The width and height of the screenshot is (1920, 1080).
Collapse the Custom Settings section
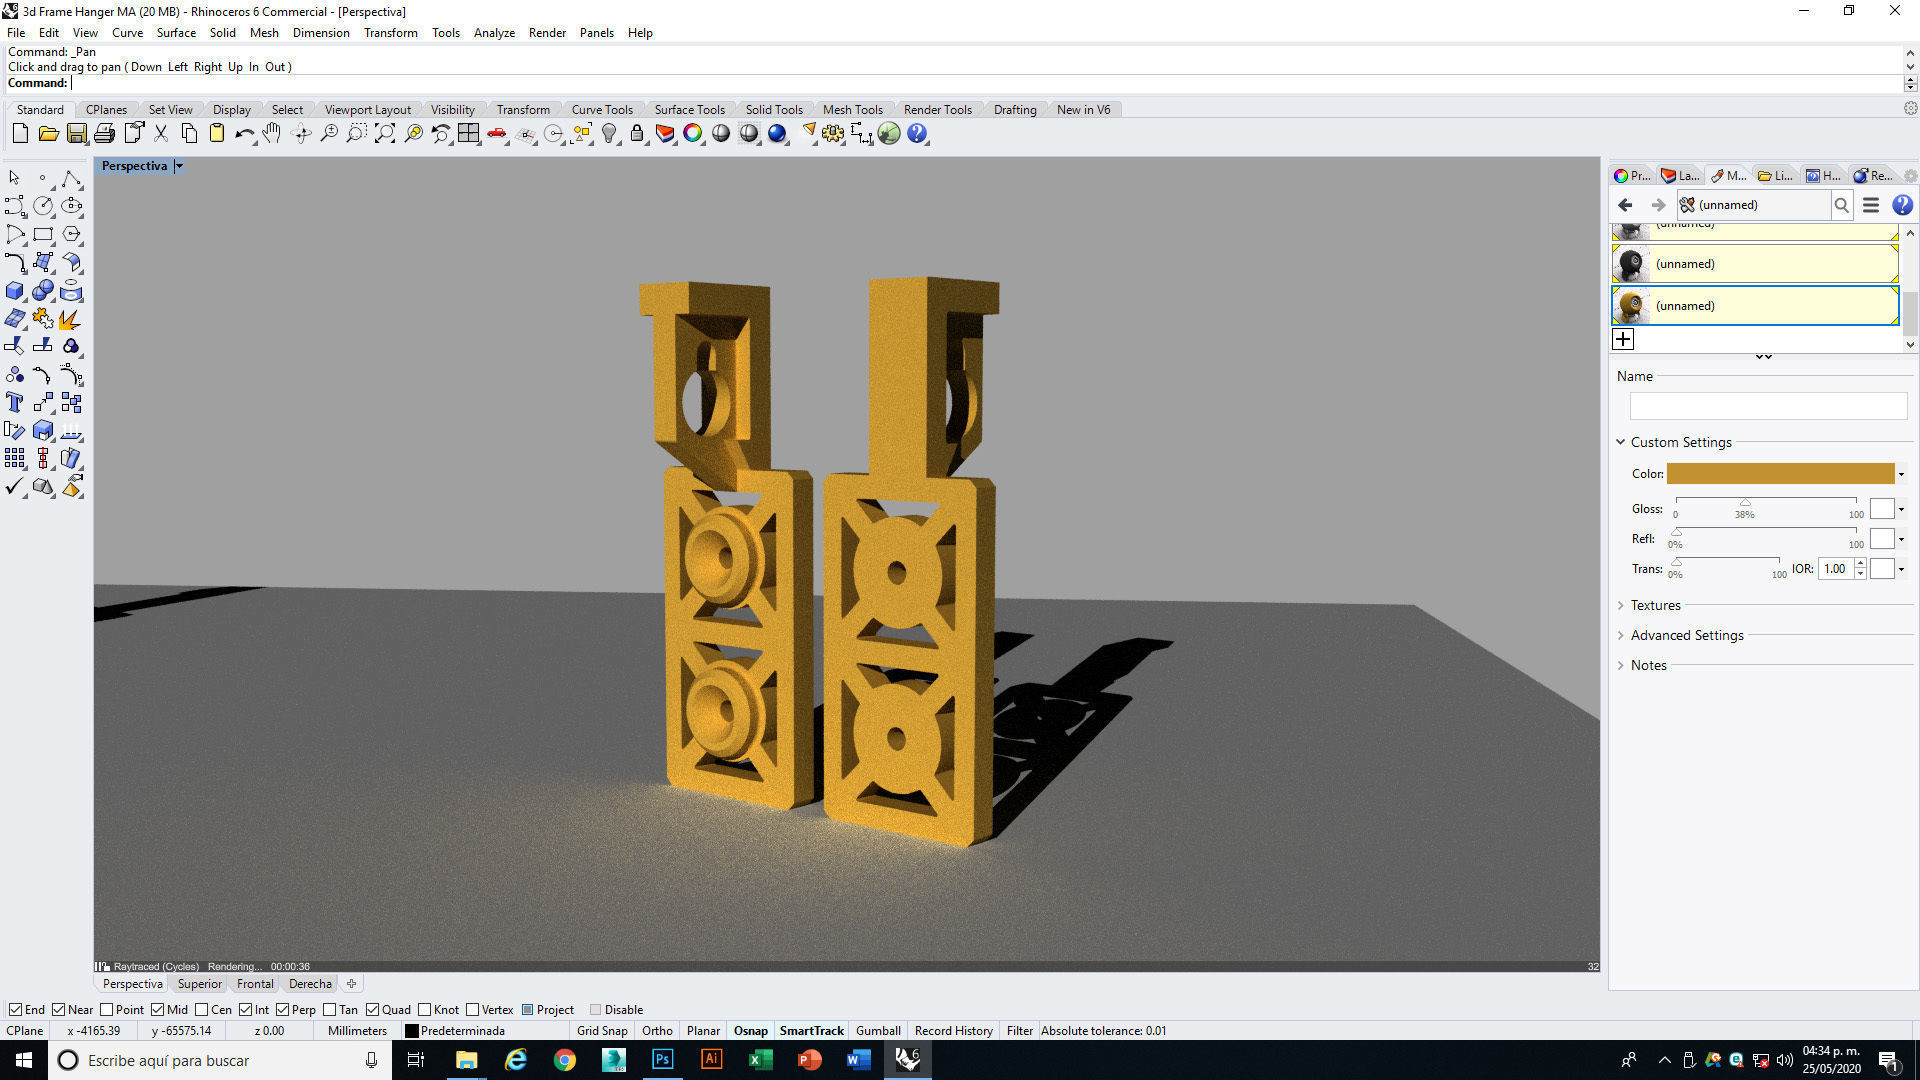pos(1620,441)
